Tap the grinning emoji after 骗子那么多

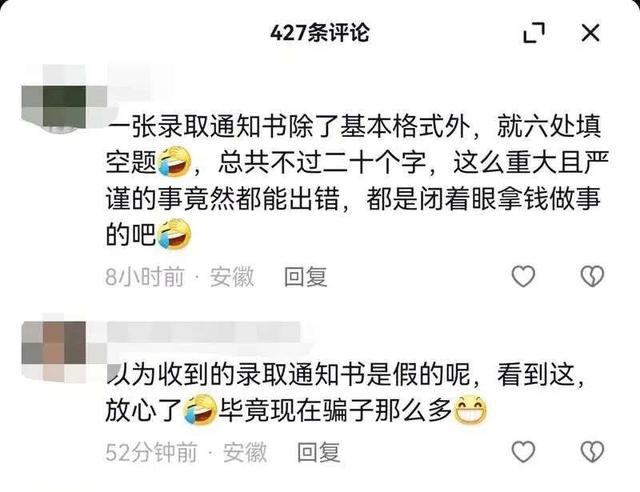[x=471, y=410]
